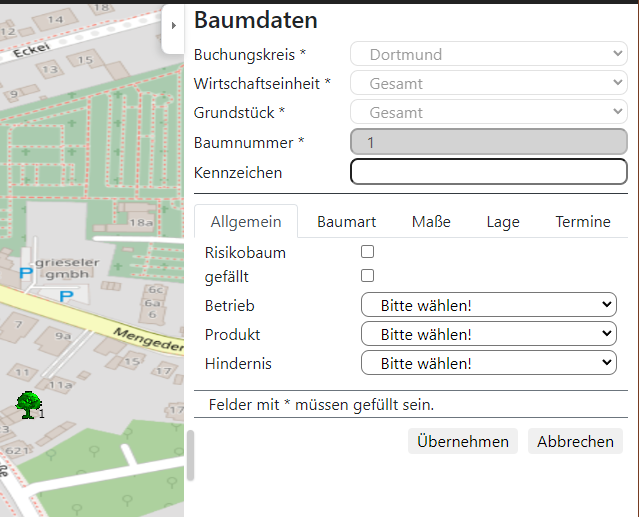
Task: Open the Maße tab
Action: tap(431, 222)
